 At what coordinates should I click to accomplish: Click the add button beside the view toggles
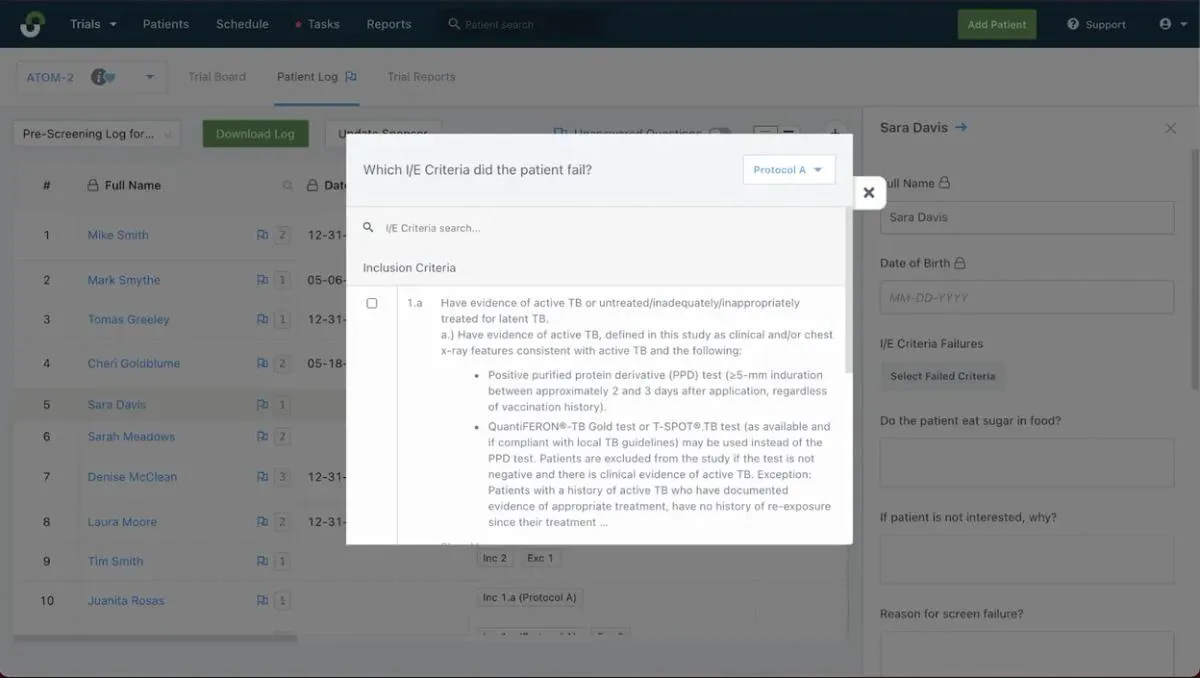point(835,131)
